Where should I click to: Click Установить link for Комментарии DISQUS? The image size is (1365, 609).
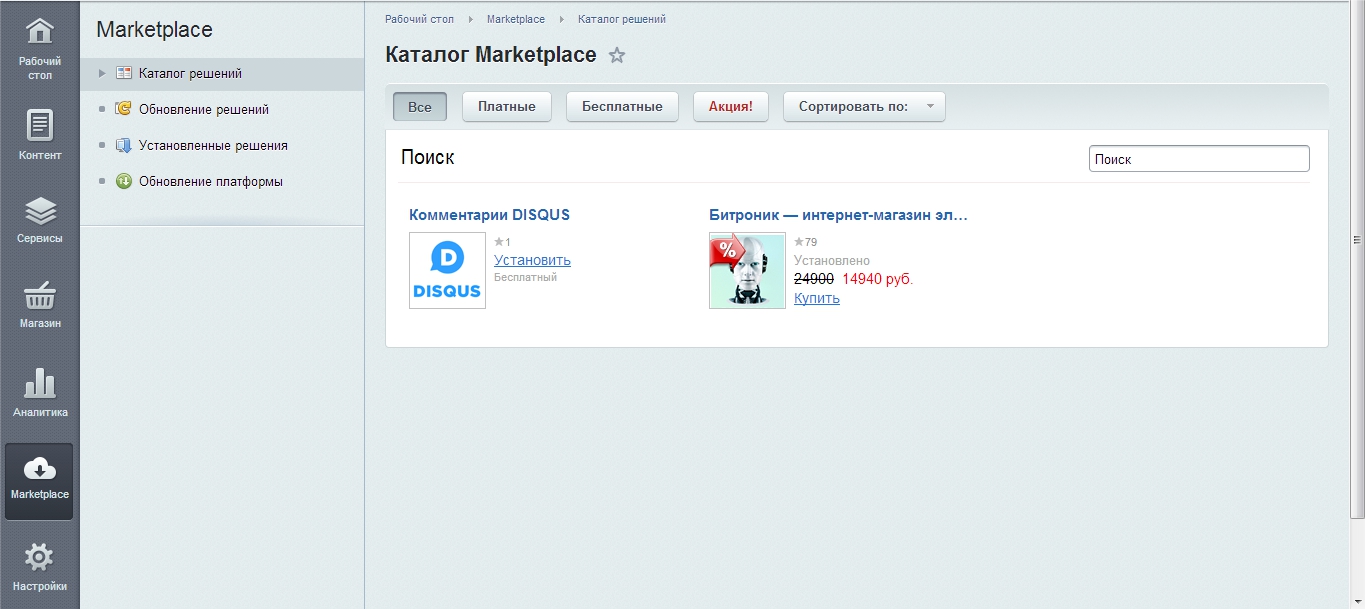tap(531, 260)
